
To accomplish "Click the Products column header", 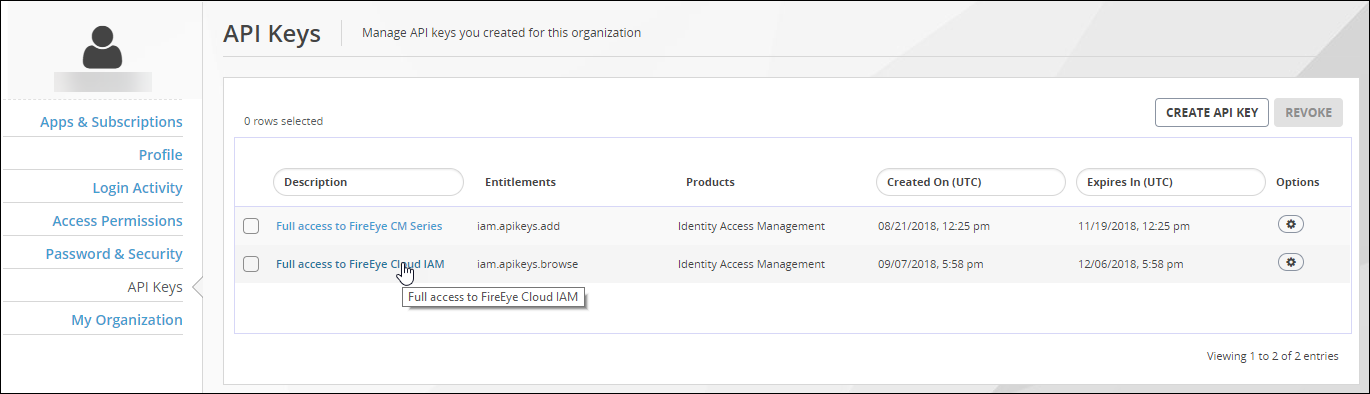I will click(710, 182).
